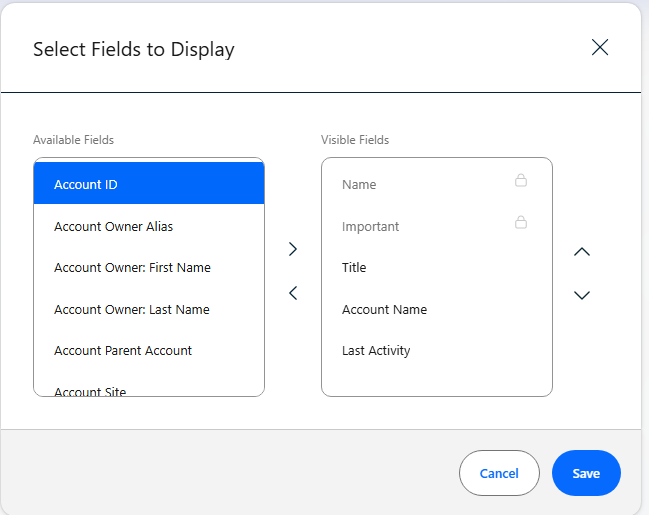Viewport: 649px width, 515px height.
Task: Select Title in Visible Fields list
Action: pos(437,267)
